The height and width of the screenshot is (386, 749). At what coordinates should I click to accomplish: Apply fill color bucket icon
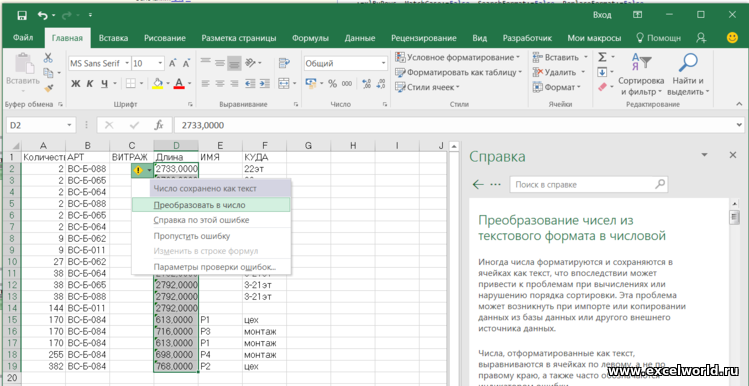tap(157, 84)
